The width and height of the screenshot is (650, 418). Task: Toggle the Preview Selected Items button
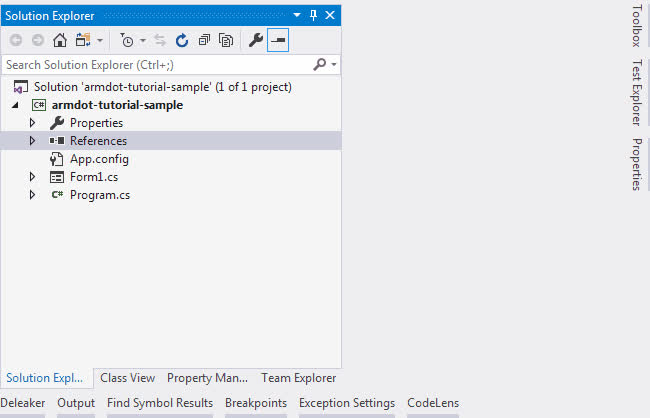(x=278, y=40)
